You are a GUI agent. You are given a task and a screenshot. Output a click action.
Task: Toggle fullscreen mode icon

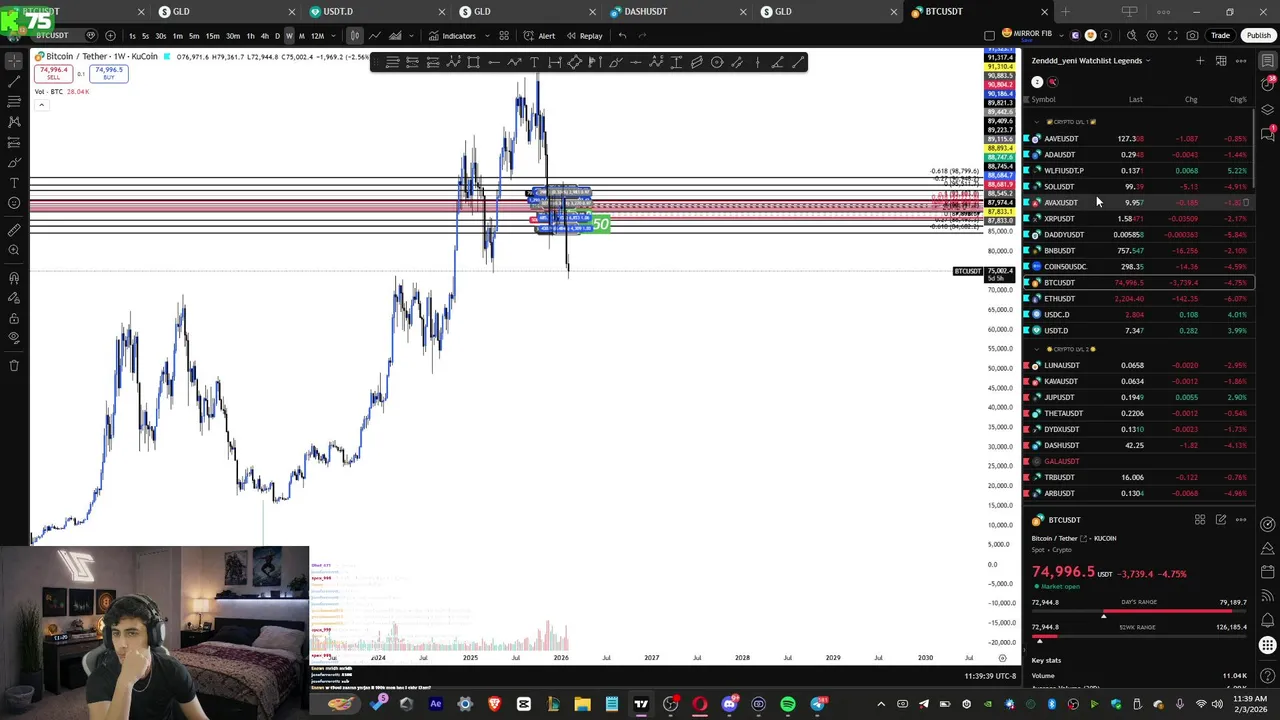(x=1172, y=36)
